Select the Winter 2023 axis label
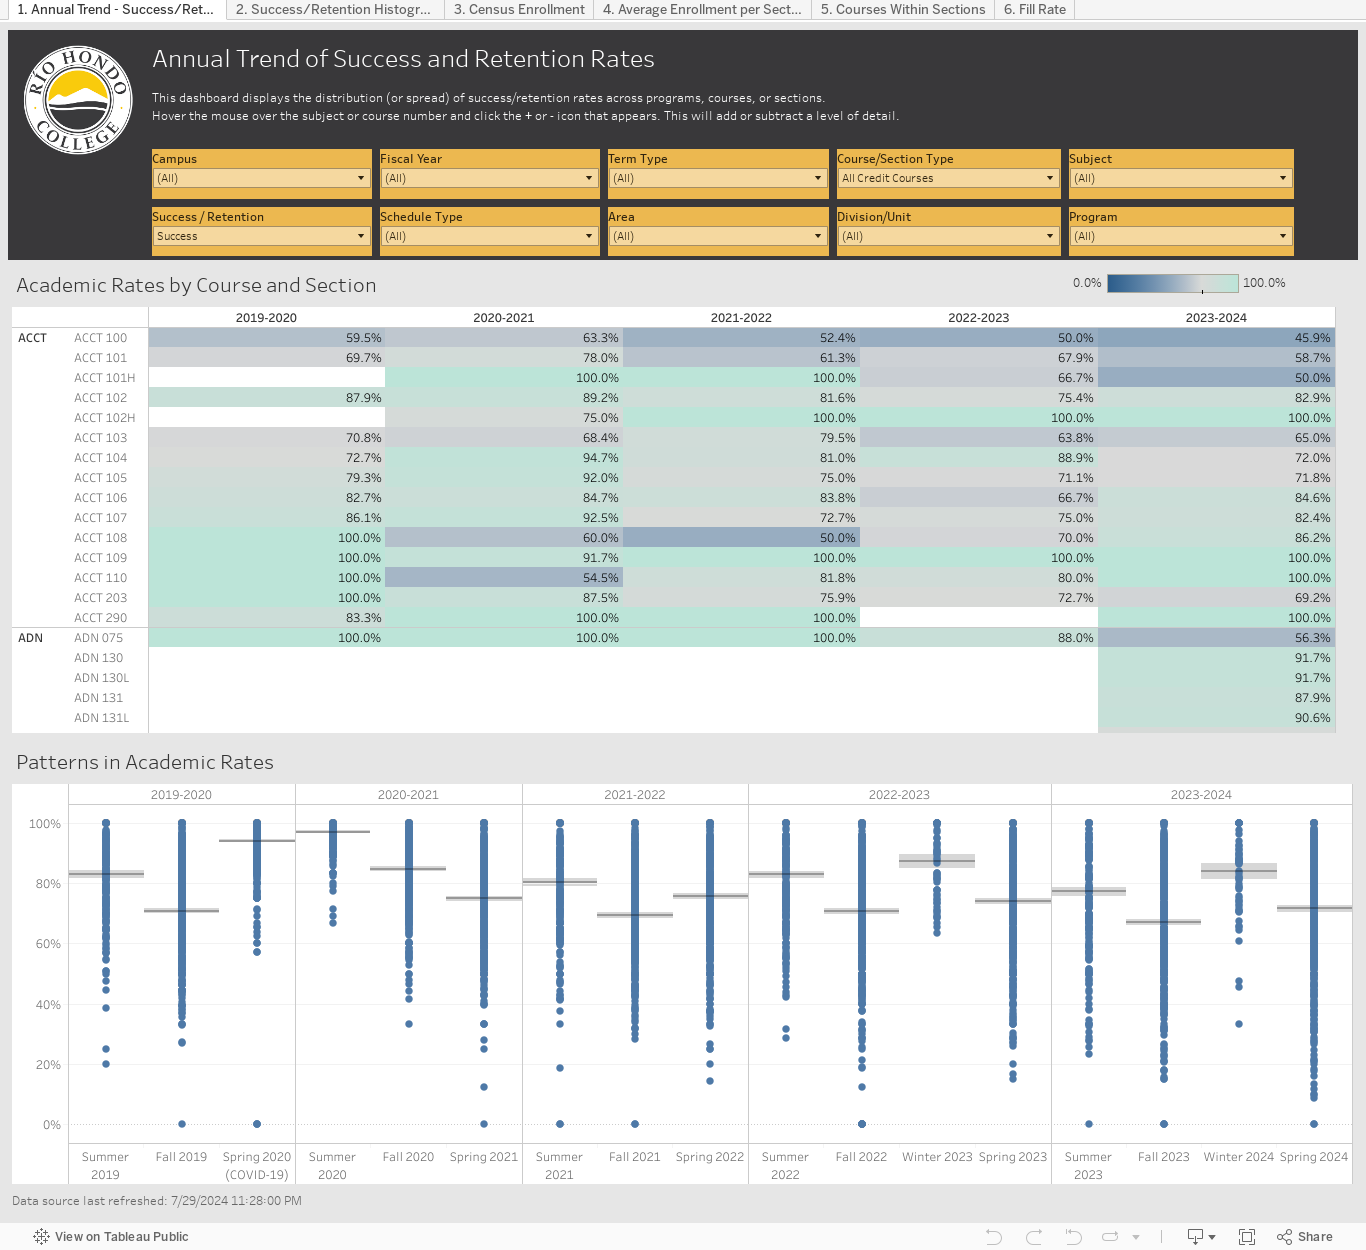Screen dimensions: 1366x1250 [x=937, y=1157]
